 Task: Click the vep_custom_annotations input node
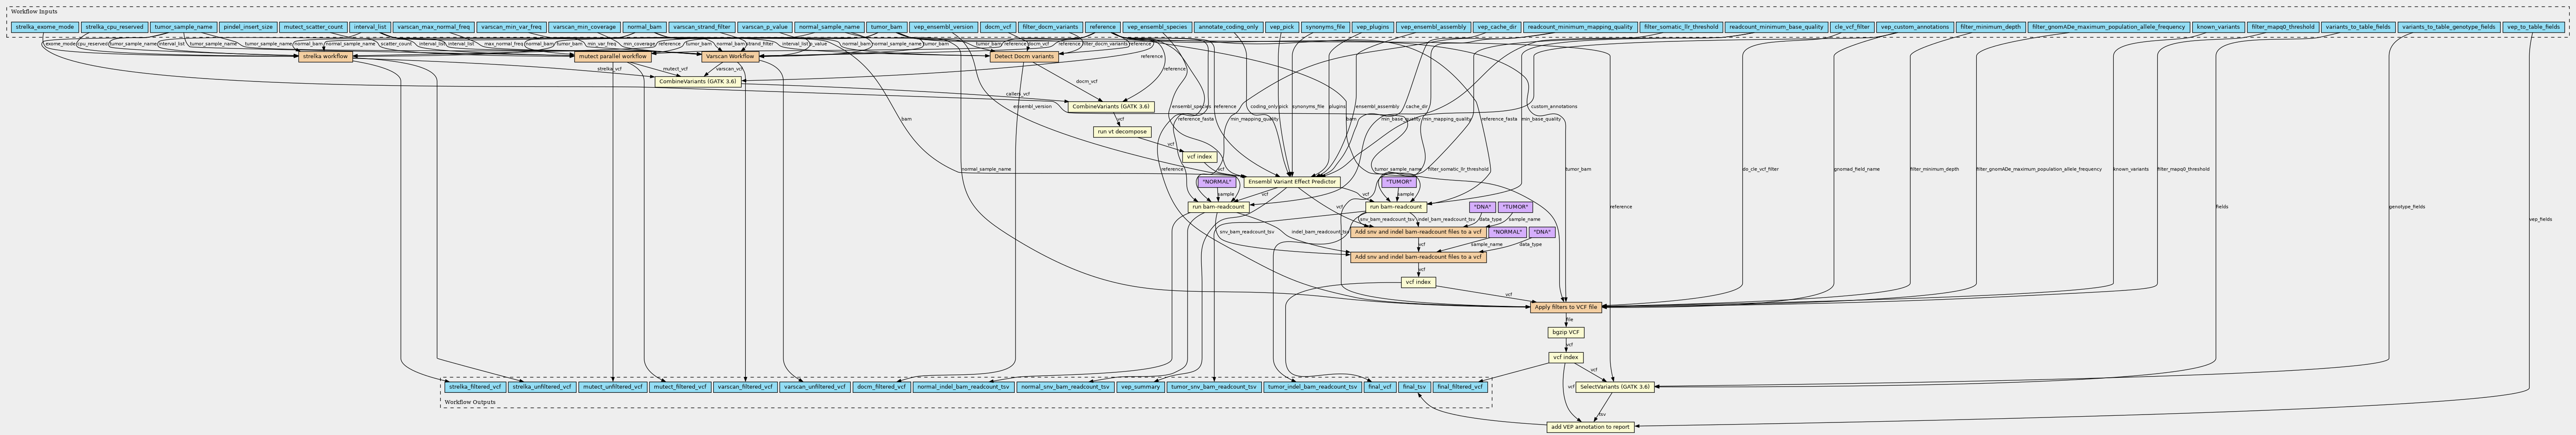[x=1914, y=27]
